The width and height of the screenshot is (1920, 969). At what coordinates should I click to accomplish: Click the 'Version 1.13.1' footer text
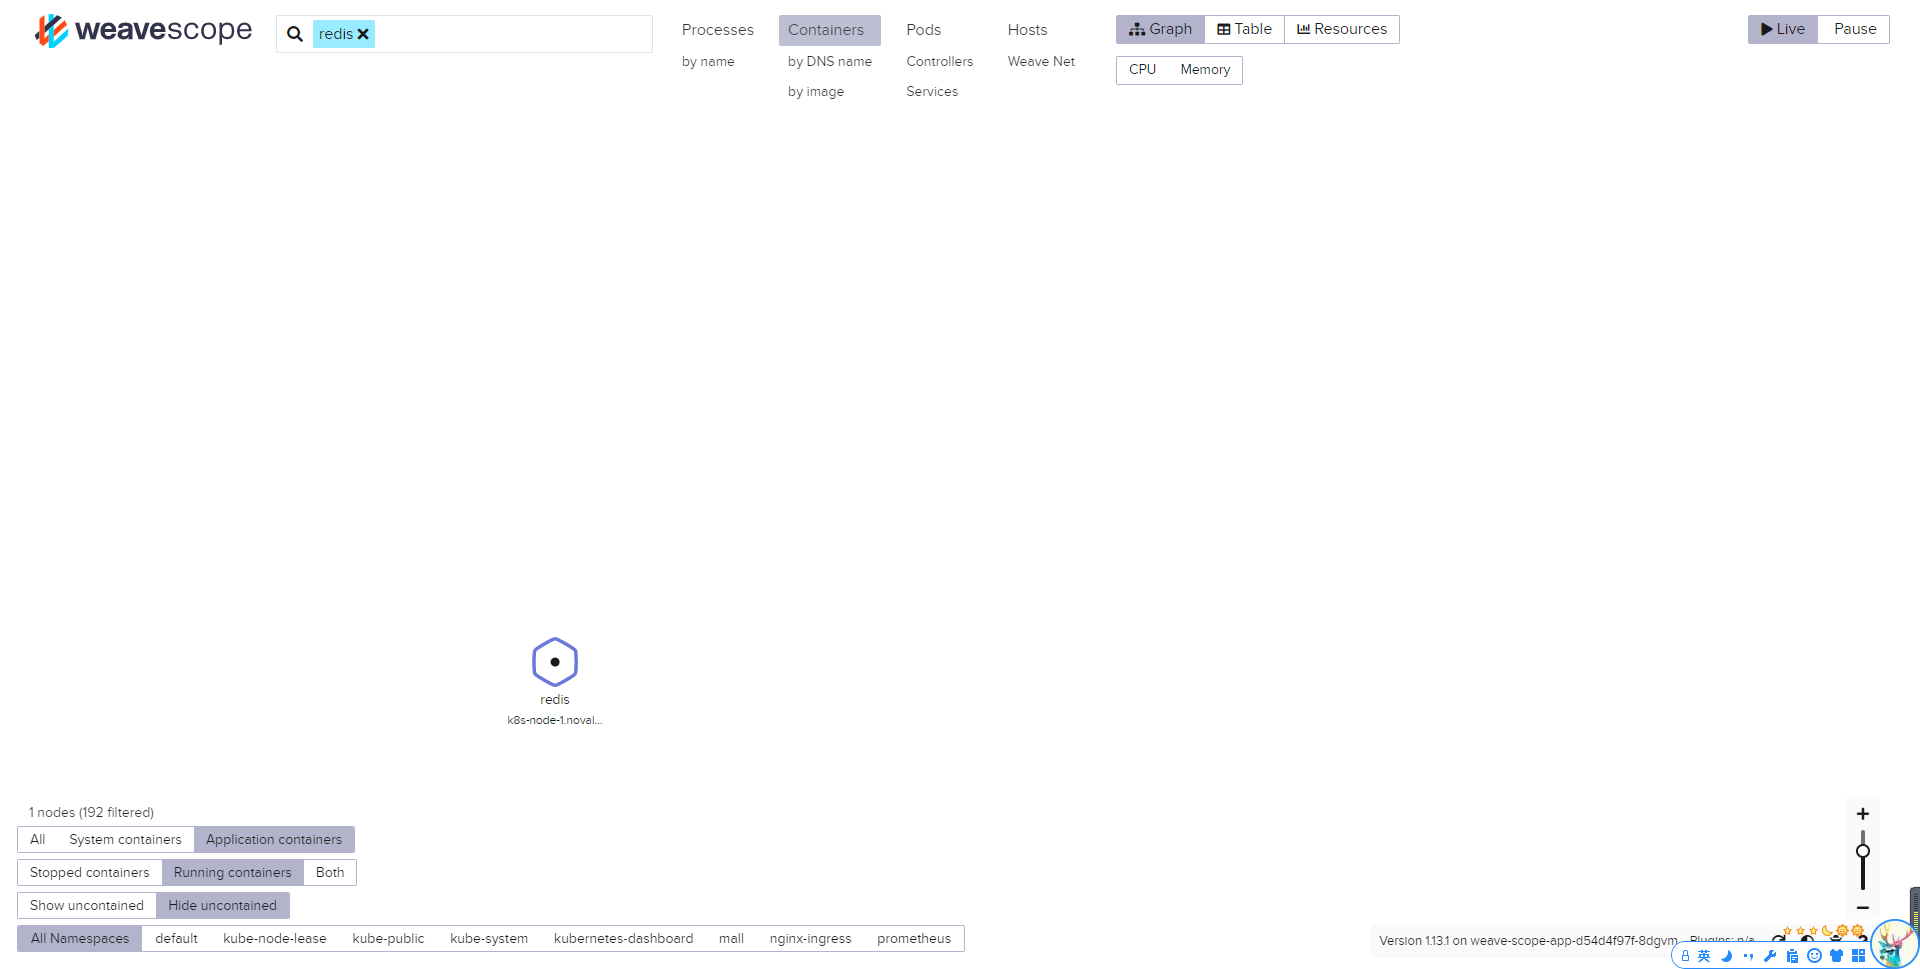click(1528, 941)
